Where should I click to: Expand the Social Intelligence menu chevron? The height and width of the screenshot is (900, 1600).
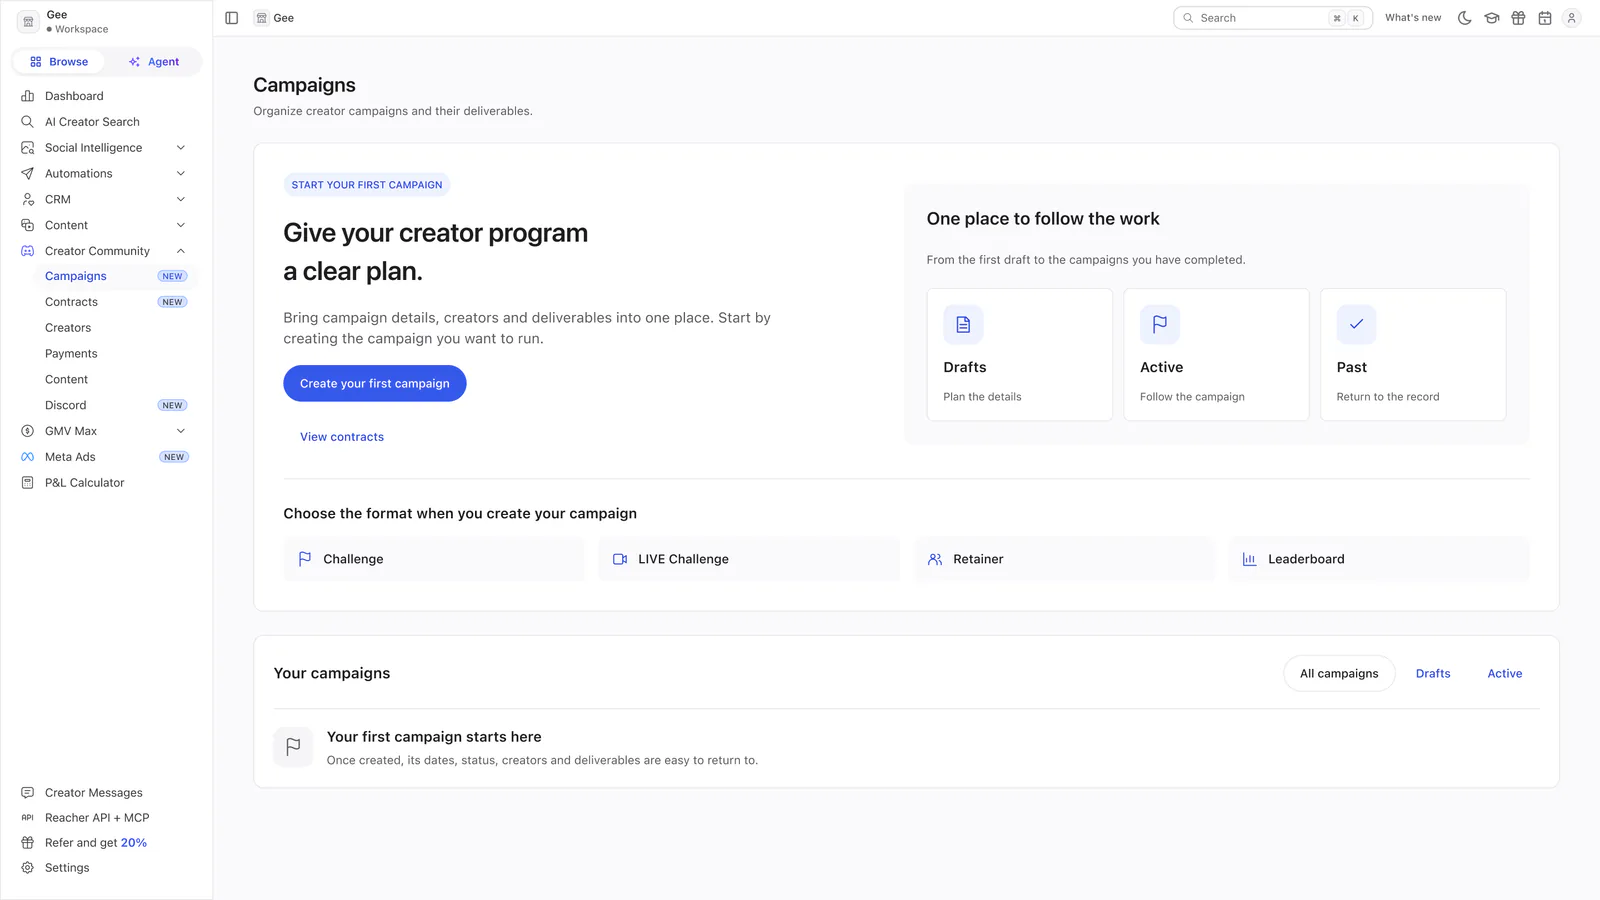[x=181, y=148]
